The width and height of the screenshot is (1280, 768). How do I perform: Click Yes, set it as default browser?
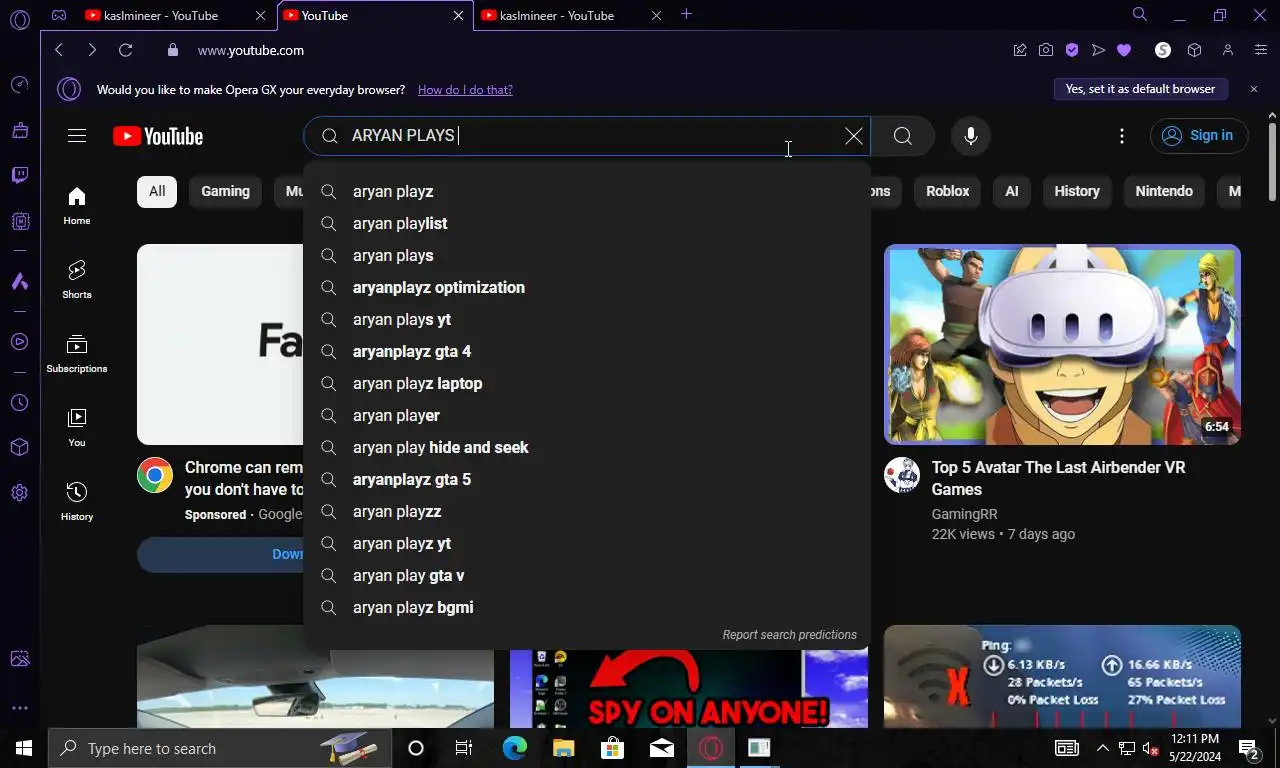coord(1140,89)
